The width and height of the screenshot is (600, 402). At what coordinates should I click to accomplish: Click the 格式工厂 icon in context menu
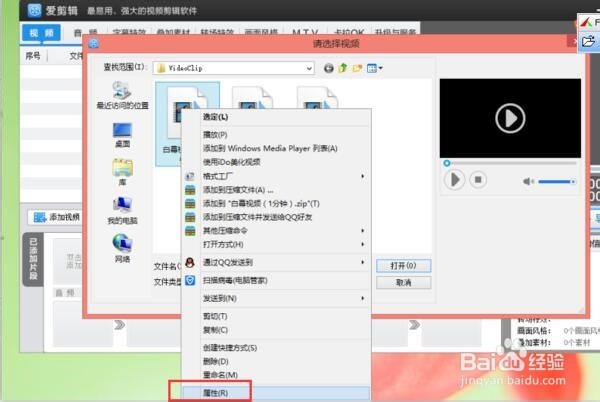tap(190, 176)
